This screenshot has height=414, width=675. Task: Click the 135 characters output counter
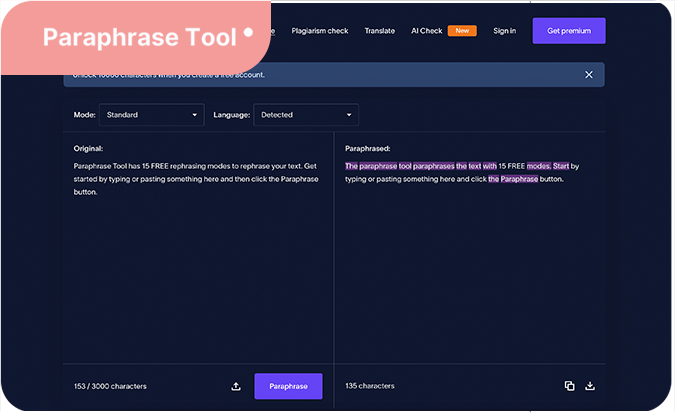371,386
